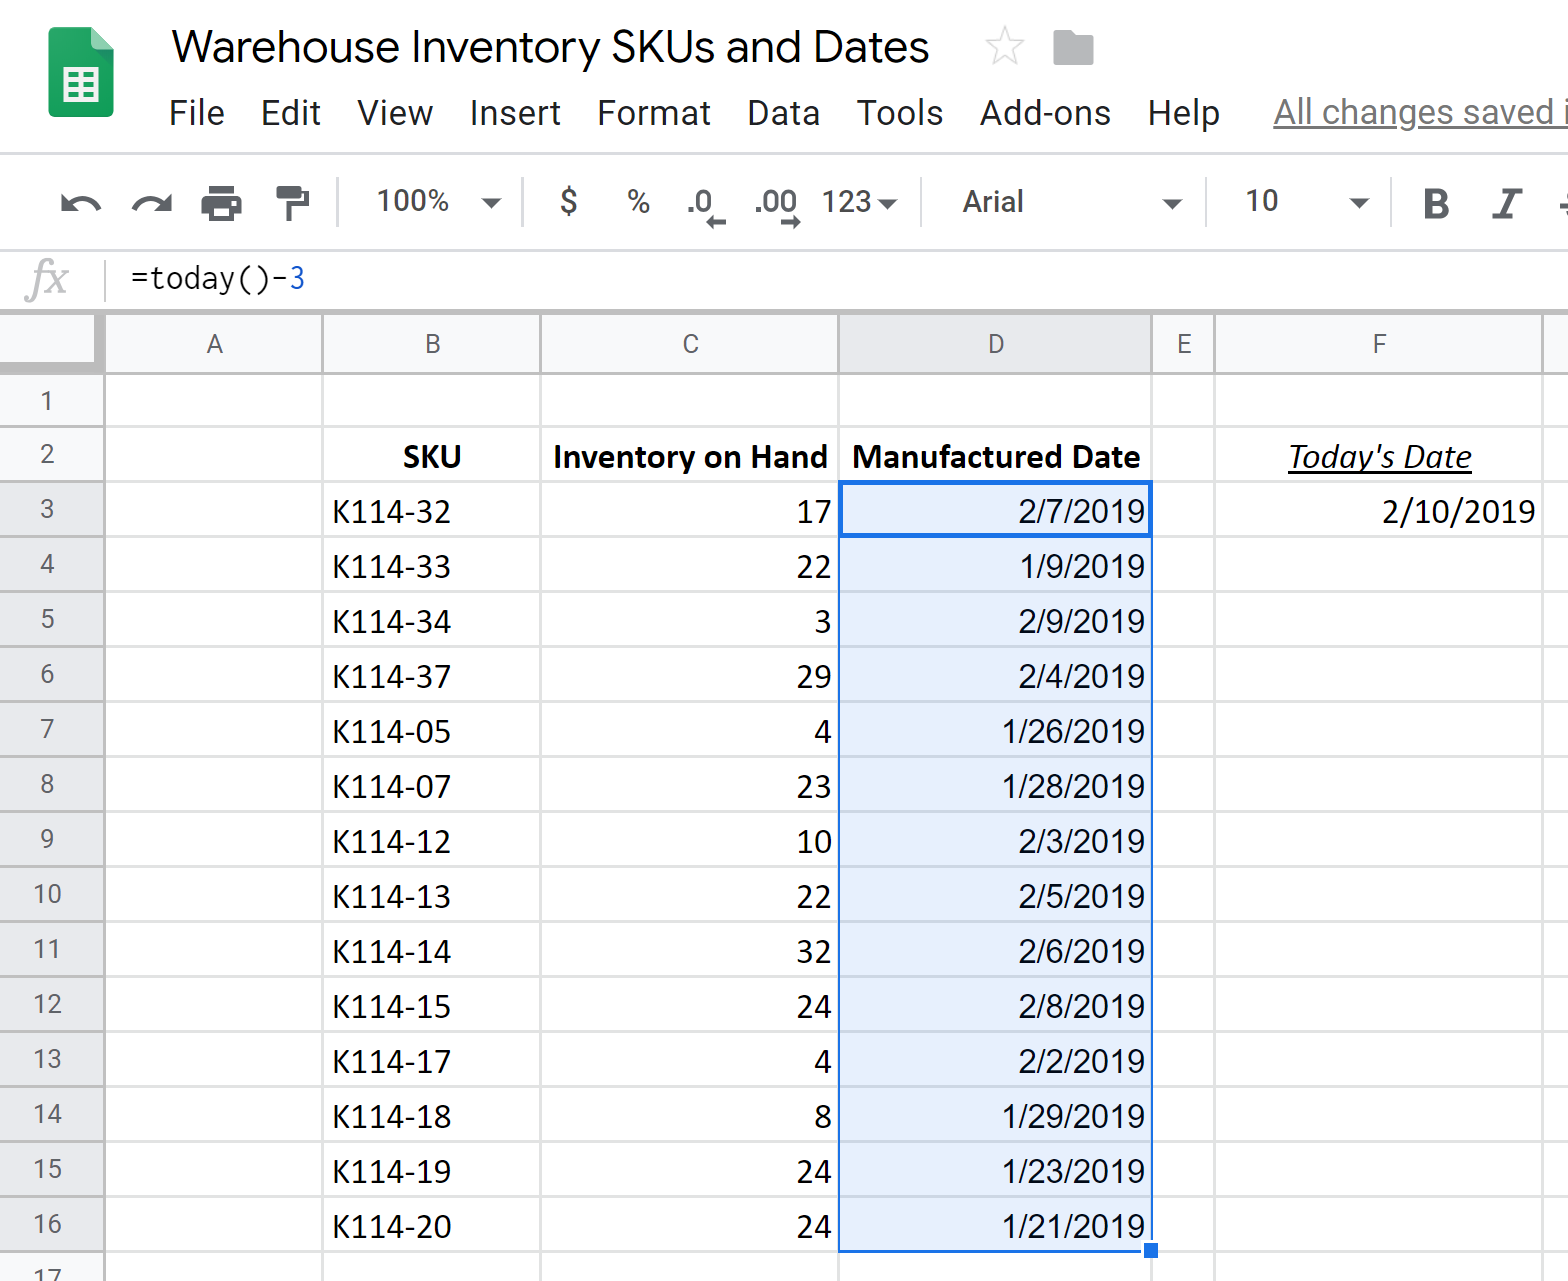The height and width of the screenshot is (1281, 1568).
Task: Click the selection fill handle
Action: 1151,1250
